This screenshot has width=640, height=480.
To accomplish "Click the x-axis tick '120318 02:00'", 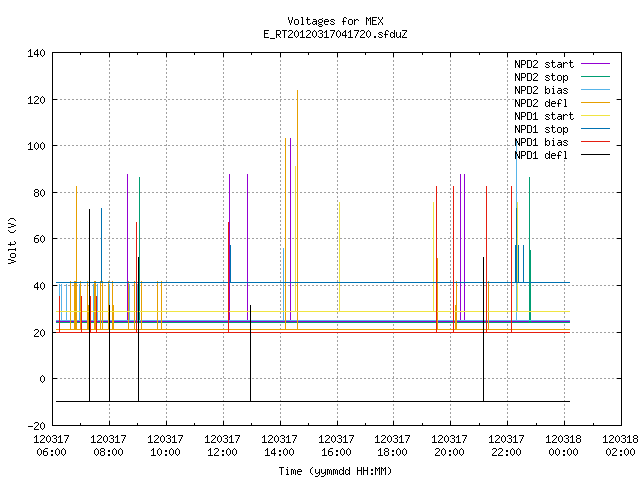I will click(620, 446).
